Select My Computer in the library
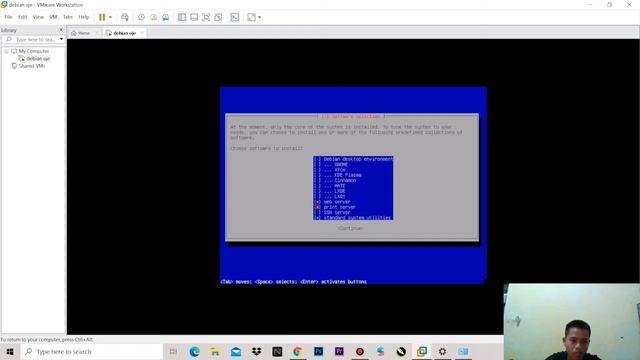Image resolution: width=640 pixels, height=360 pixels. click(33, 51)
